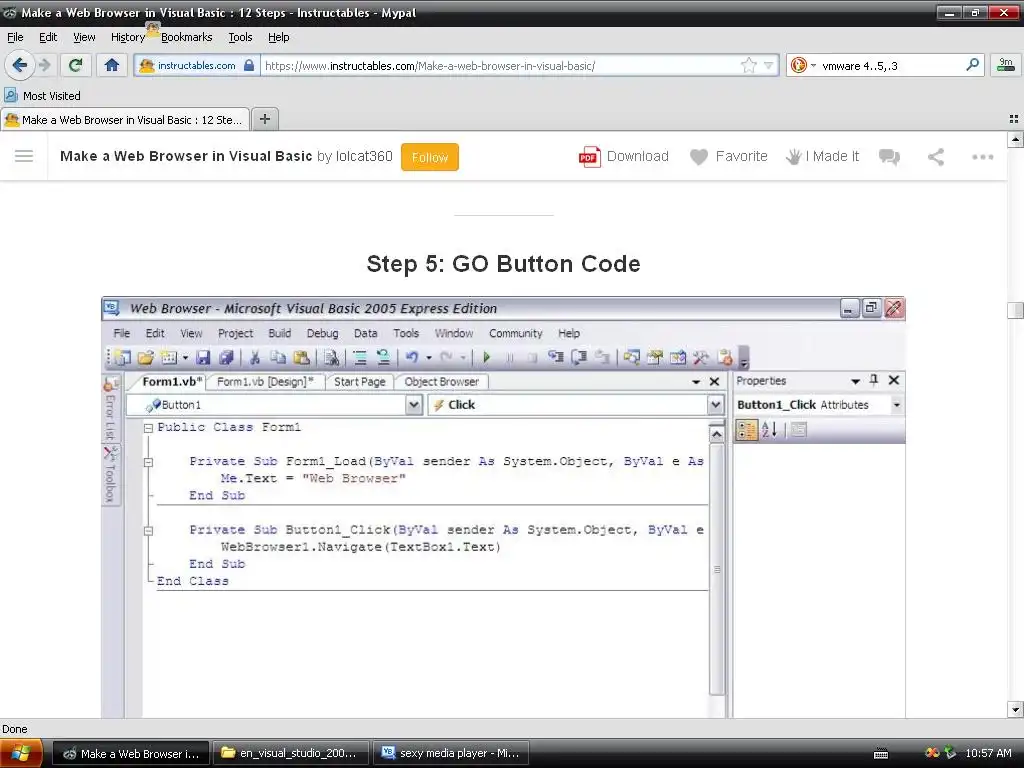1024x768 pixels.
Task: Open the list-all-tabs grid icon
Action: pos(1014,119)
